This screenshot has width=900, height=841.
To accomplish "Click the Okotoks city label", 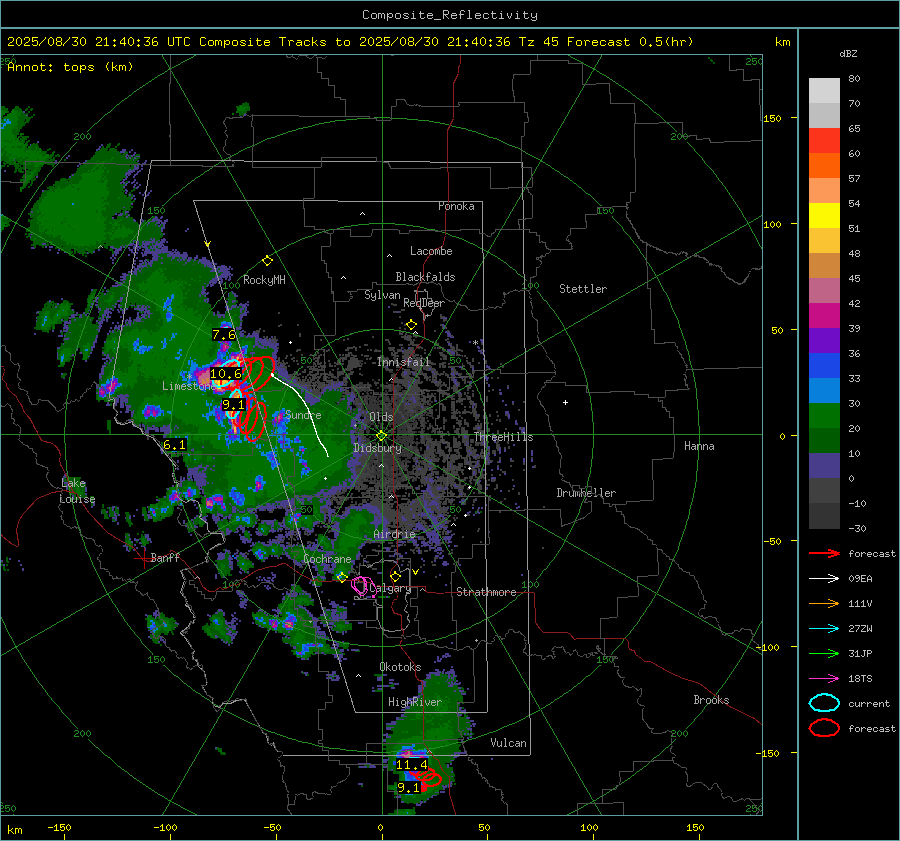I will pos(400,667).
